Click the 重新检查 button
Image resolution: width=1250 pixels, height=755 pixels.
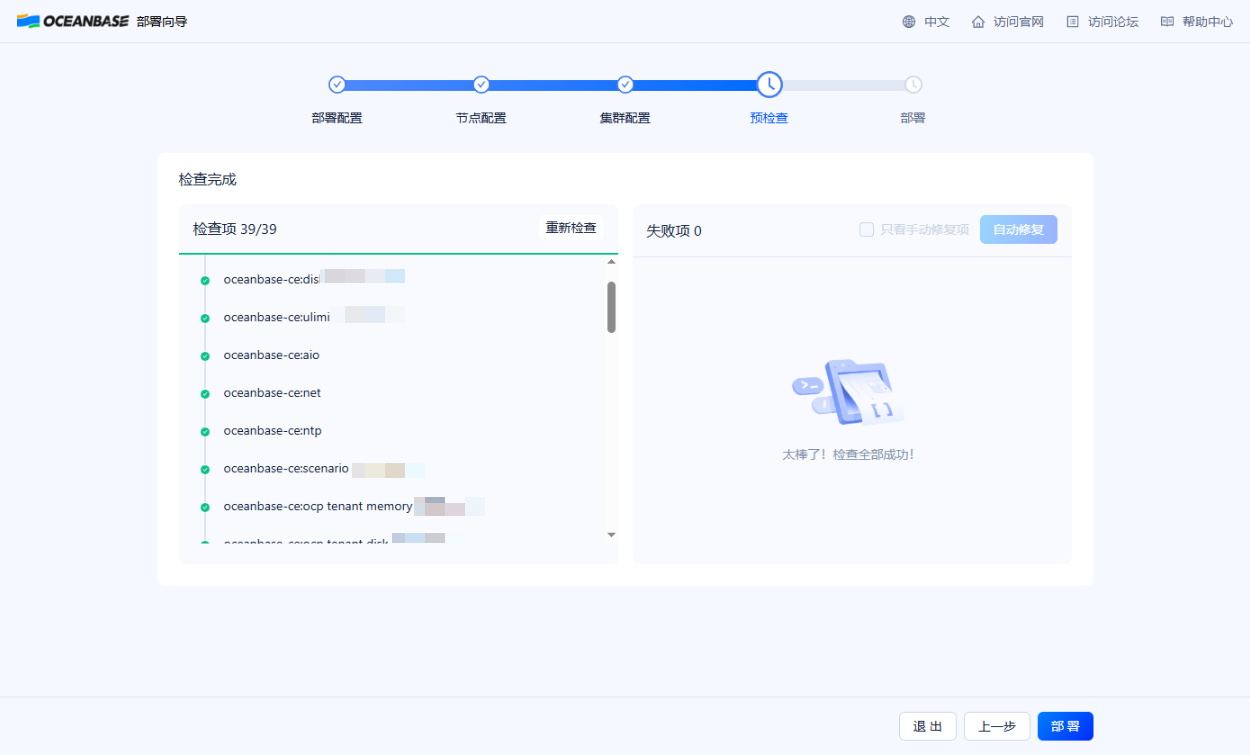[x=571, y=227]
